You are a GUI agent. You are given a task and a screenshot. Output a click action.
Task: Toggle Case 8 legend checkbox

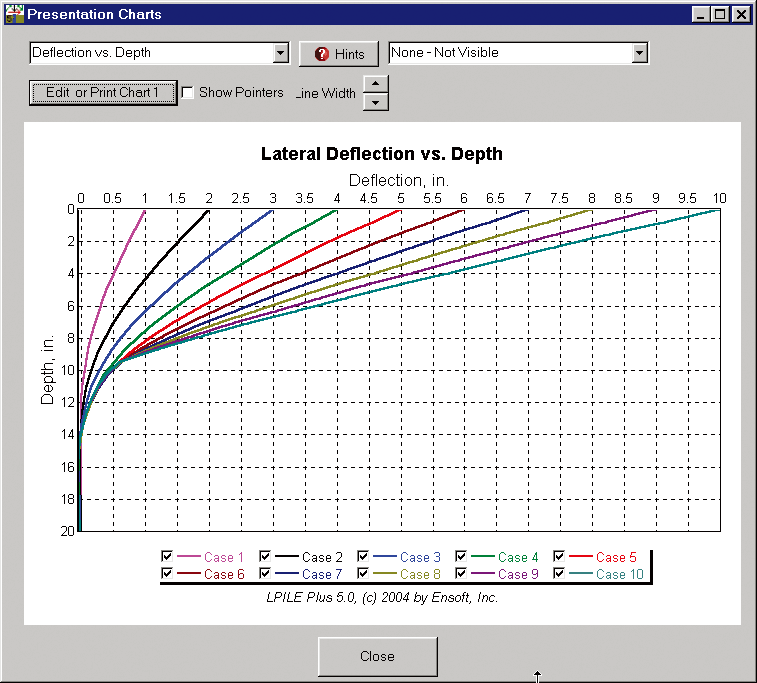(364, 574)
